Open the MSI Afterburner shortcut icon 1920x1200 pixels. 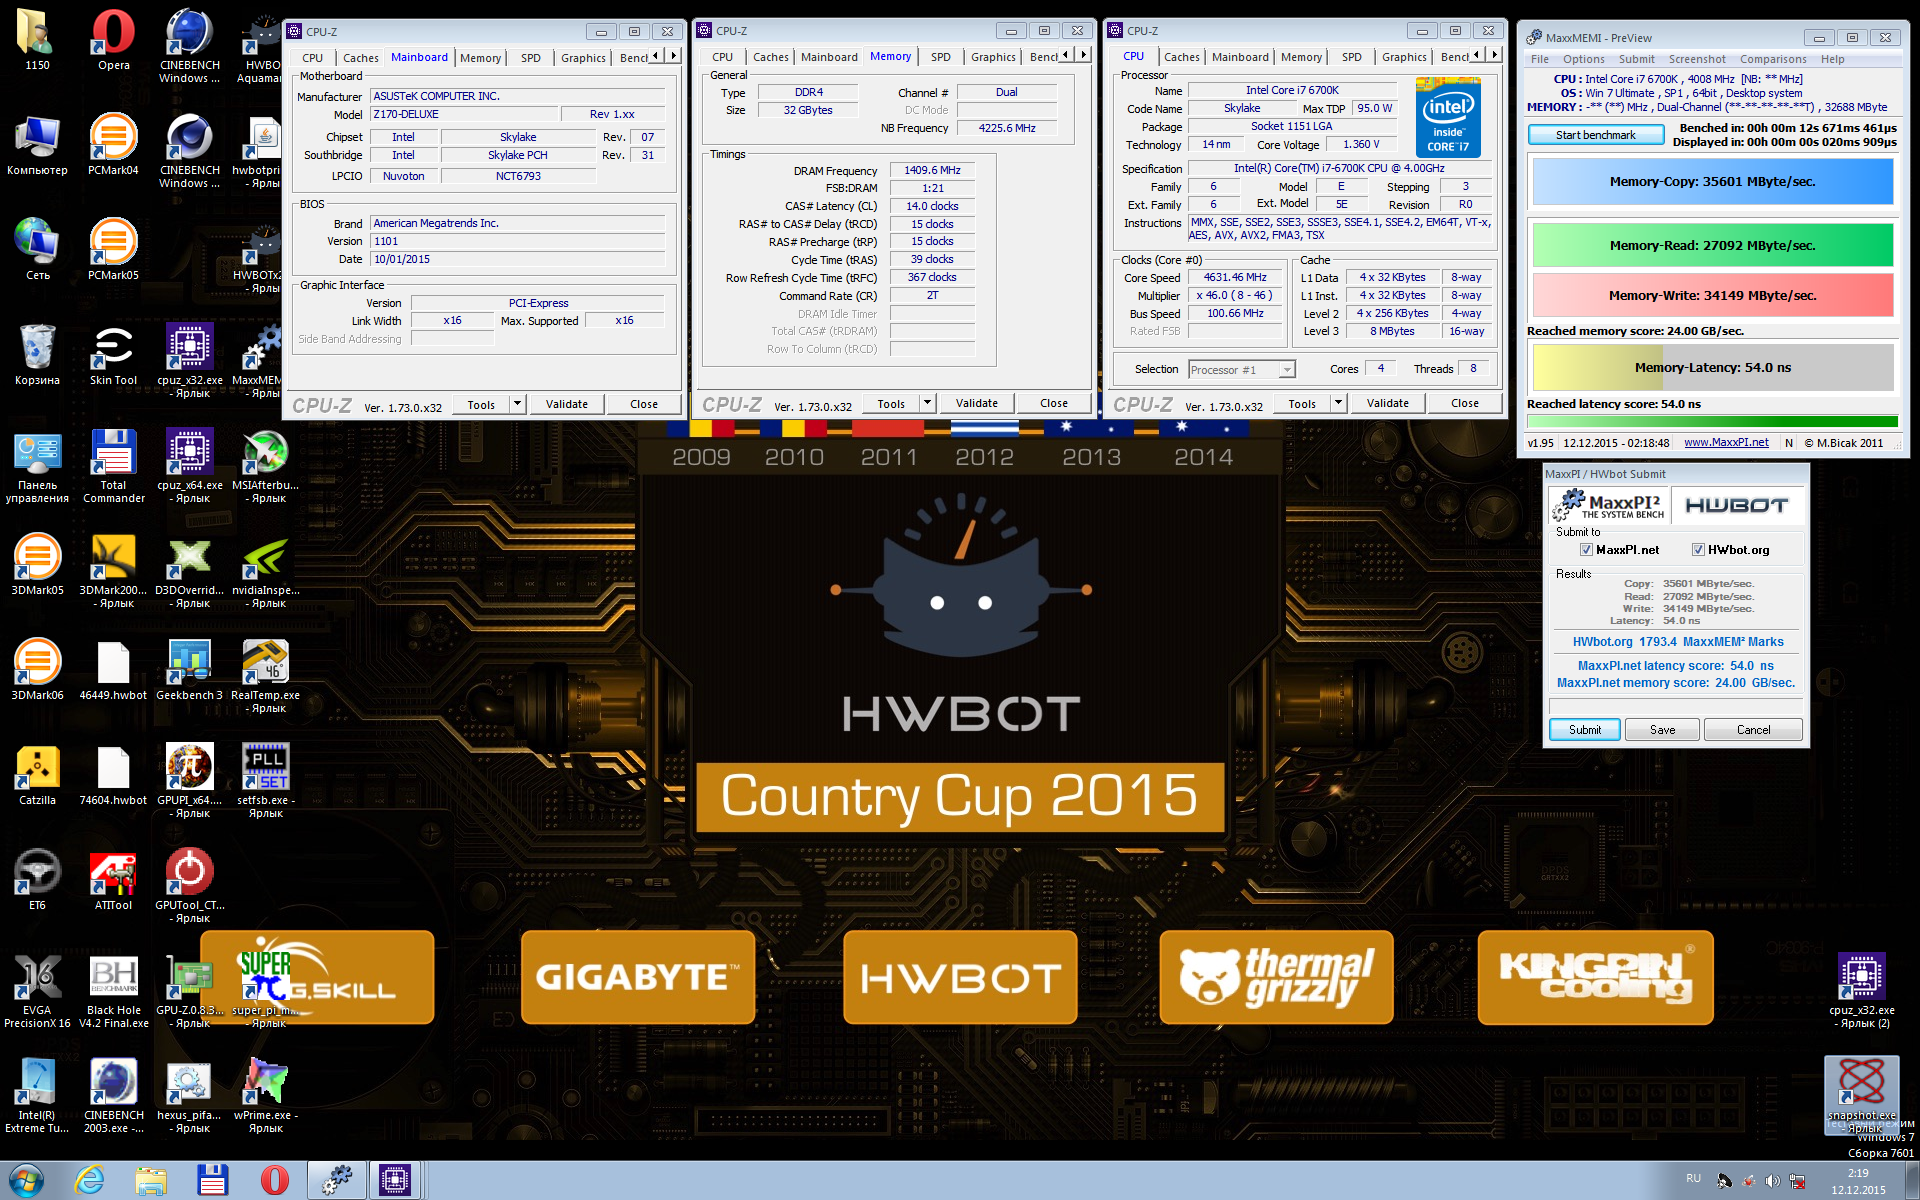[265, 466]
